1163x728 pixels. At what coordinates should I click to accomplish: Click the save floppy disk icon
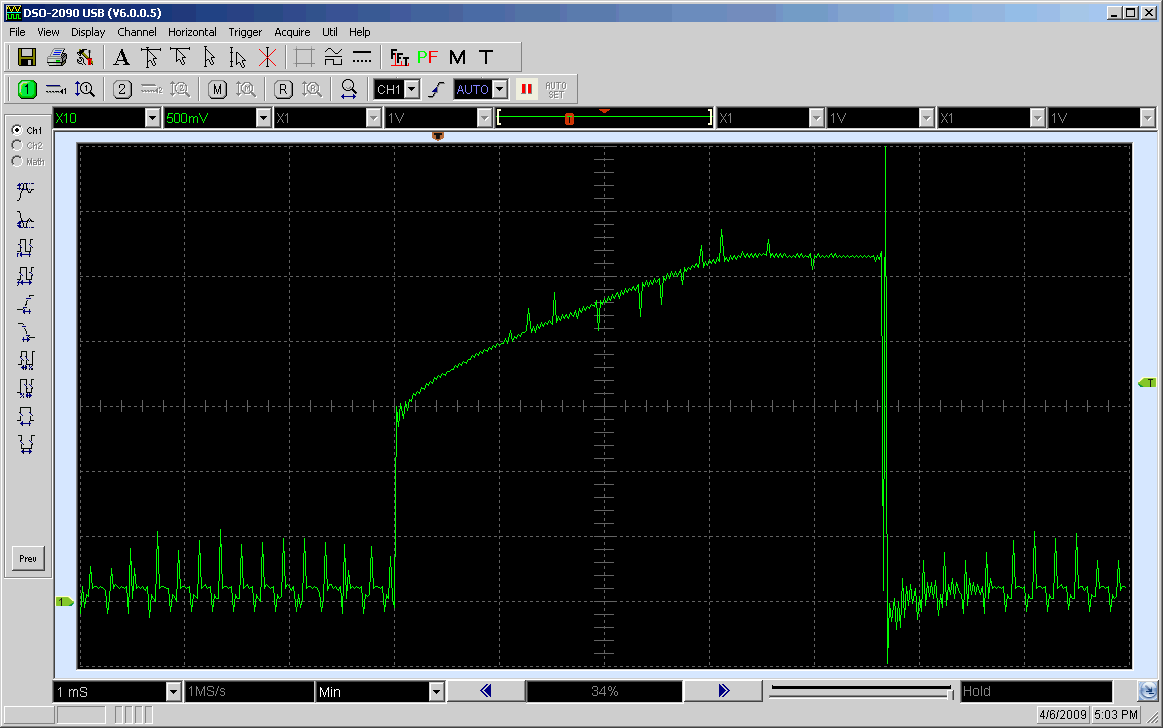27,57
